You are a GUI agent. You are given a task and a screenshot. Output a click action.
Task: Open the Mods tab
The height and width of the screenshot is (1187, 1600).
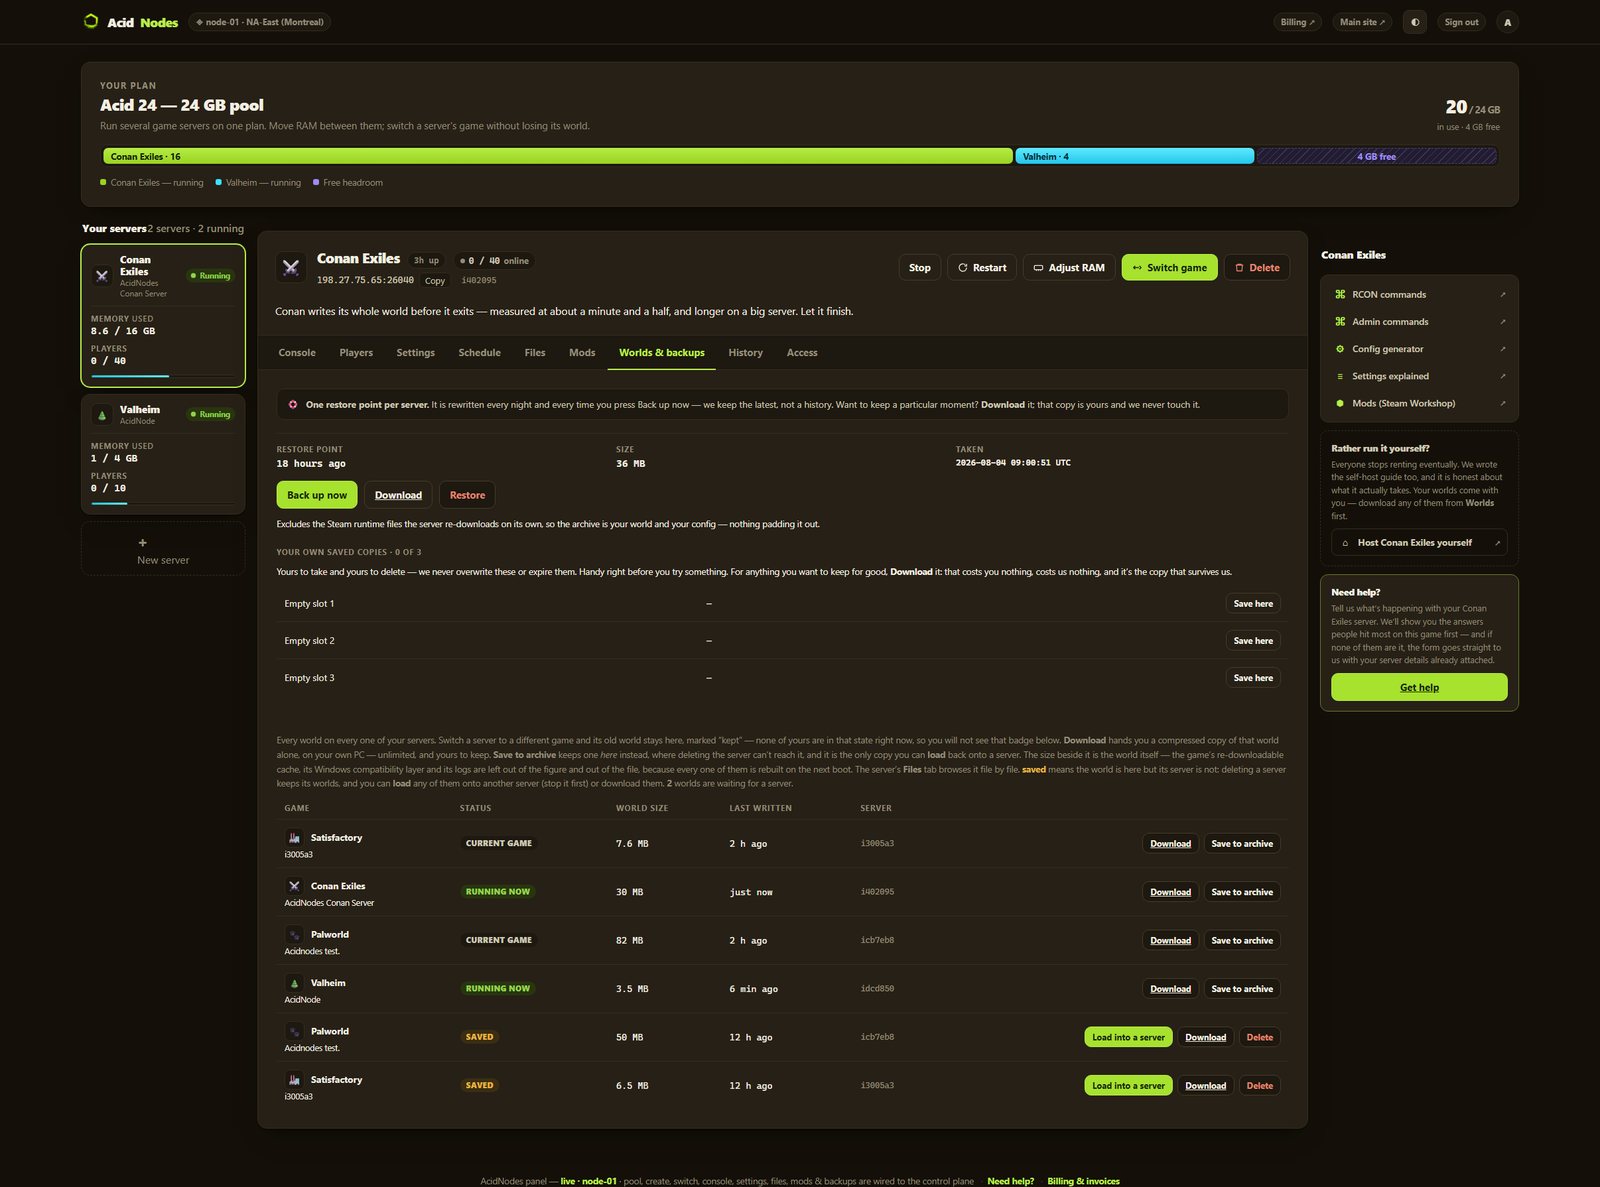[582, 353]
